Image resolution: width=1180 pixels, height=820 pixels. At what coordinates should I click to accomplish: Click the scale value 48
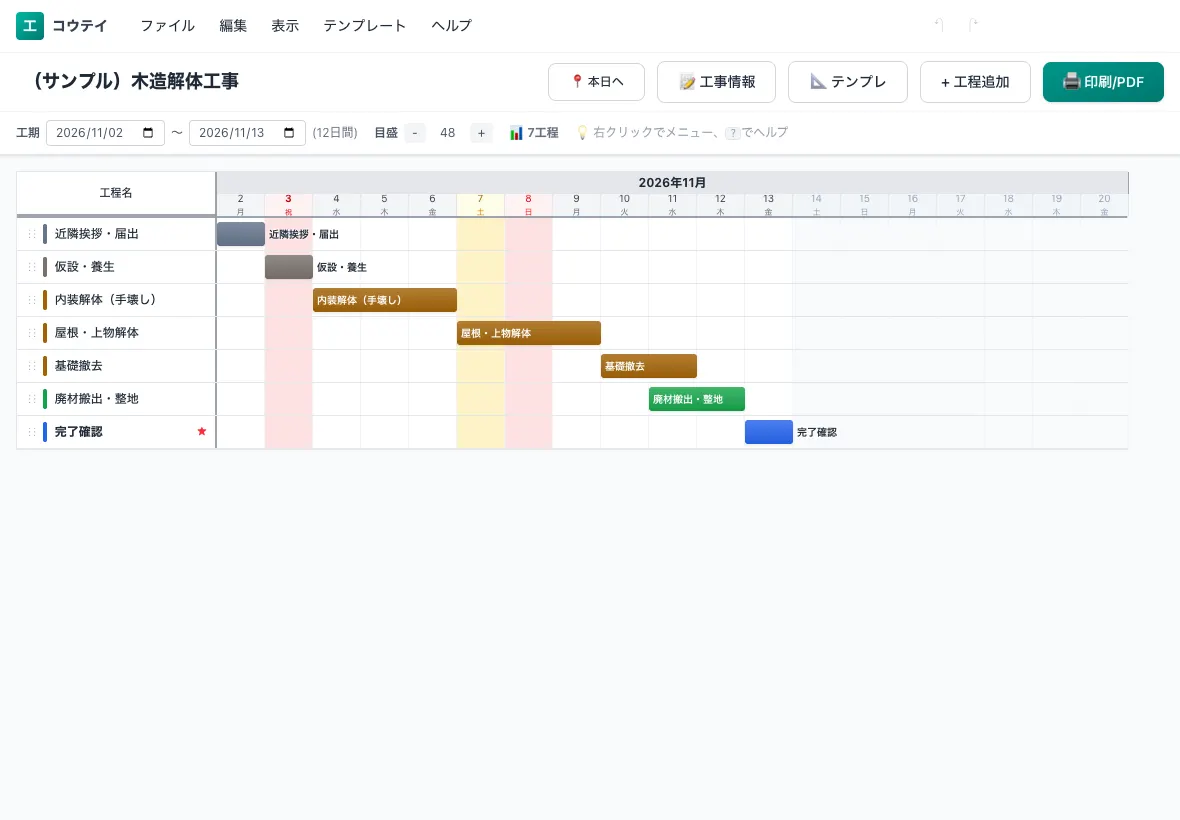(448, 132)
